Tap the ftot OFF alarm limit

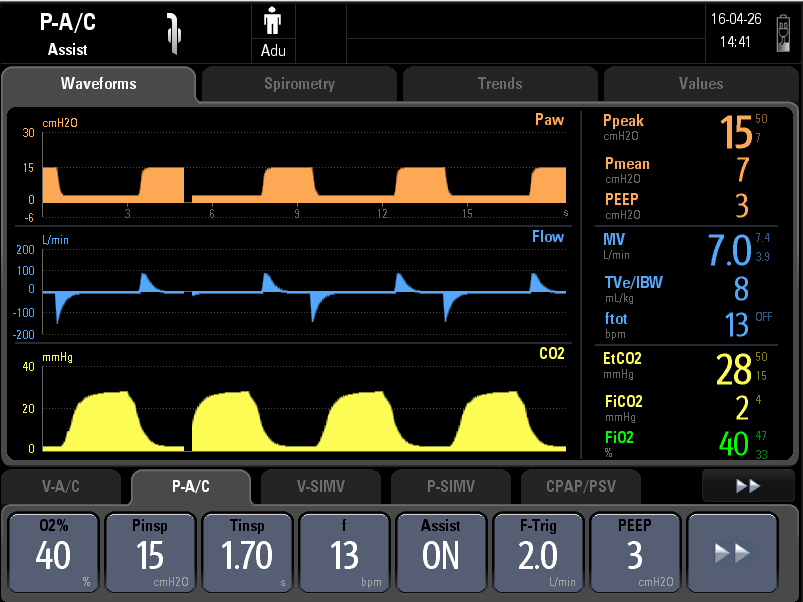[764, 317]
